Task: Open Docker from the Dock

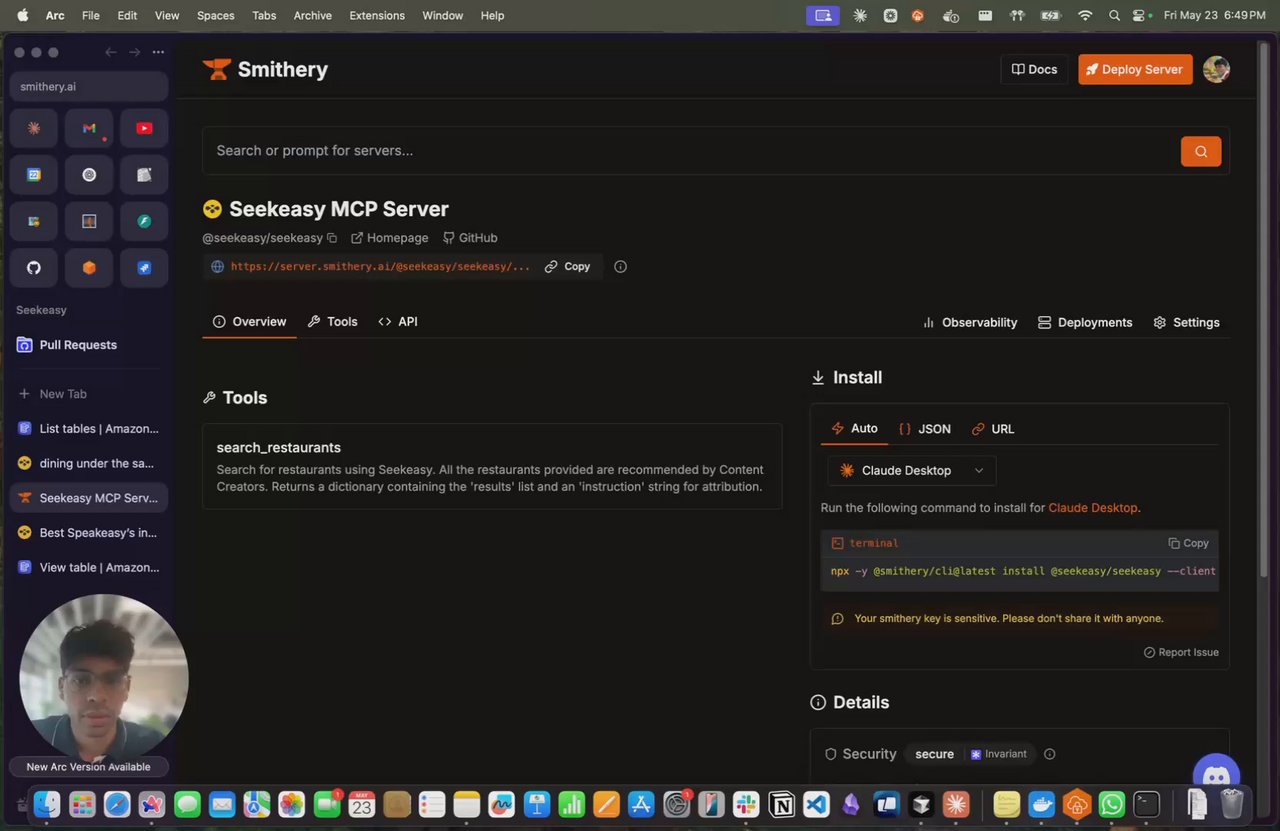Action: (x=1042, y=803)
